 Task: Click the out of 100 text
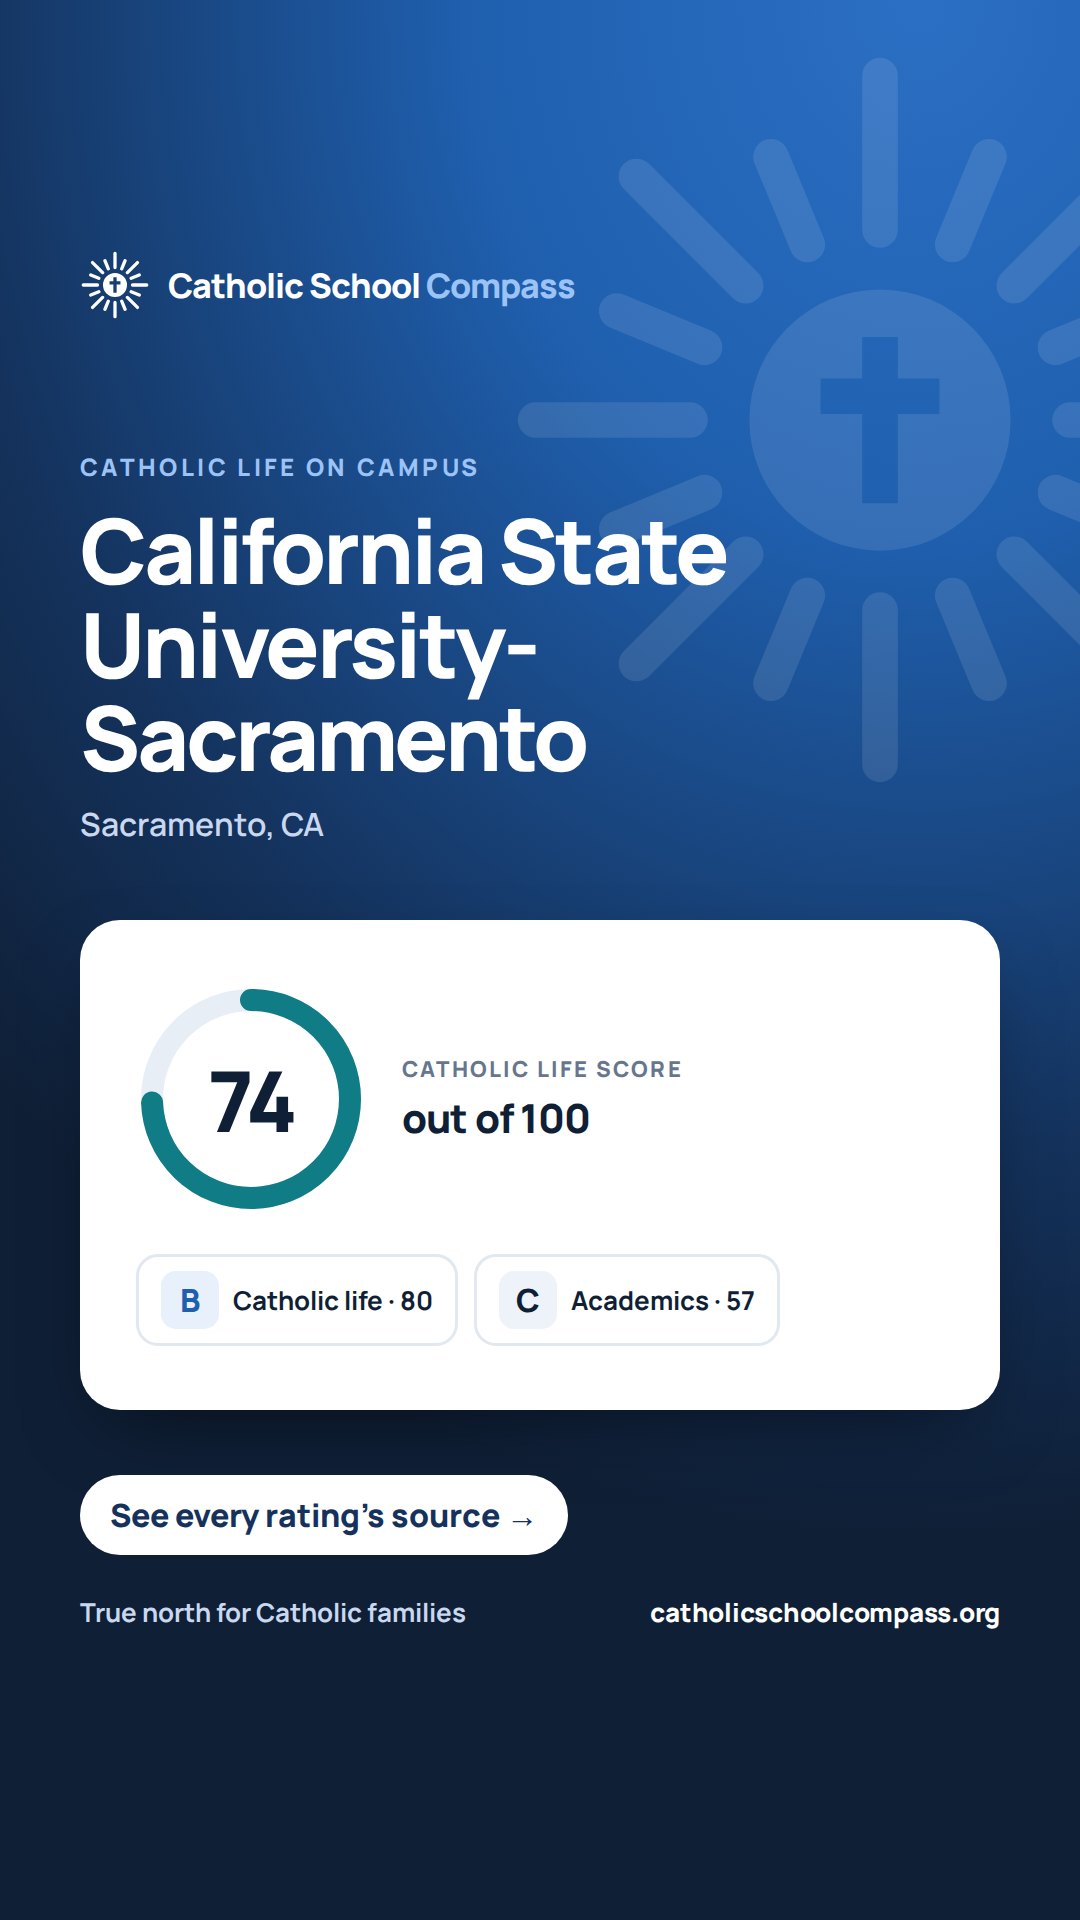[x=496, y=1119]
